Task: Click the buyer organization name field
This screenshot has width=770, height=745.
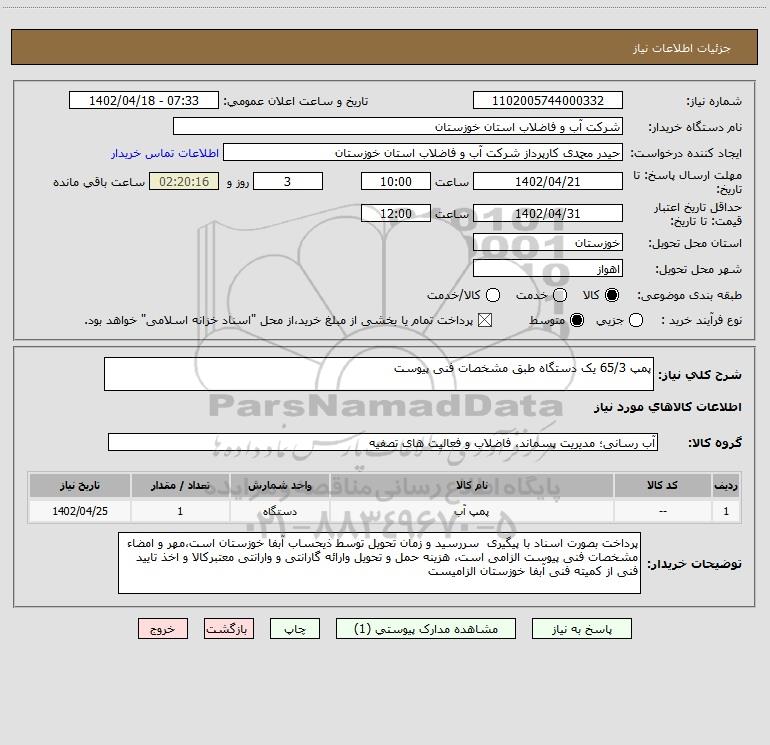Action: coord(398,126)
